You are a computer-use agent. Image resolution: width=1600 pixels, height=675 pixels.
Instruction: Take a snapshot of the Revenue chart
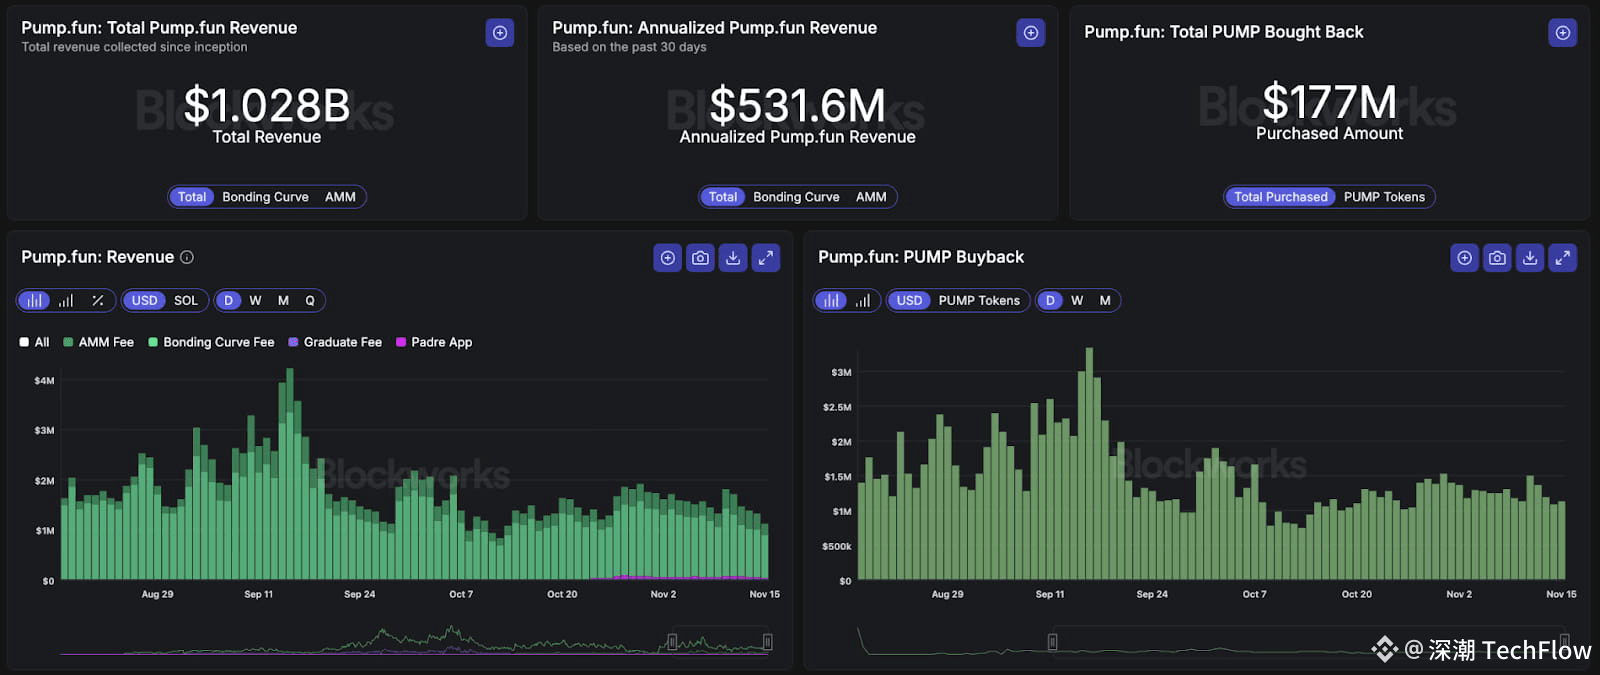(700, 258)
